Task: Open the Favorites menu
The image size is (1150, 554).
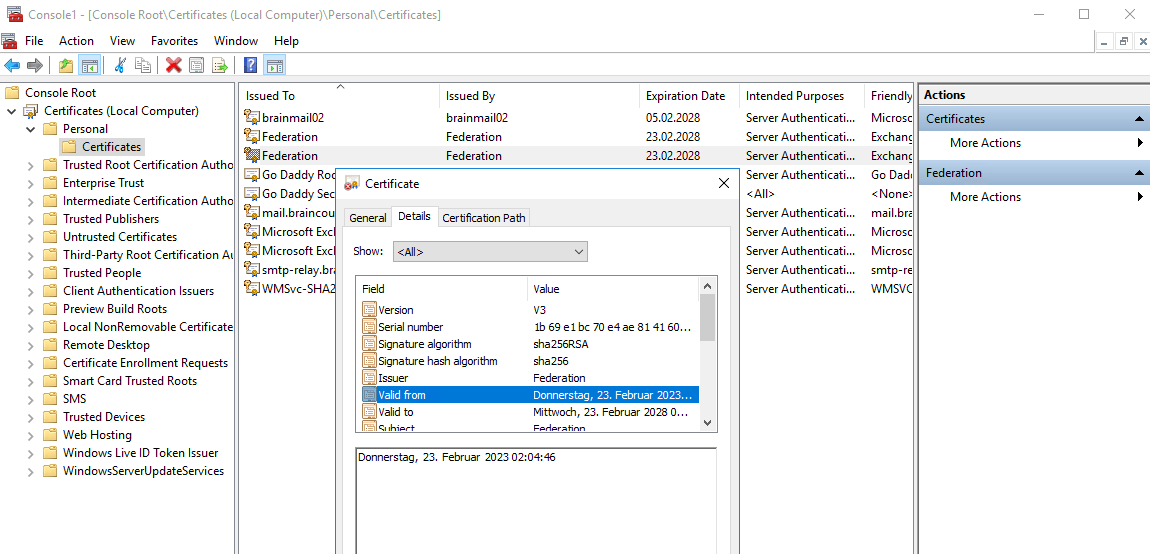Action: [175, 41]
